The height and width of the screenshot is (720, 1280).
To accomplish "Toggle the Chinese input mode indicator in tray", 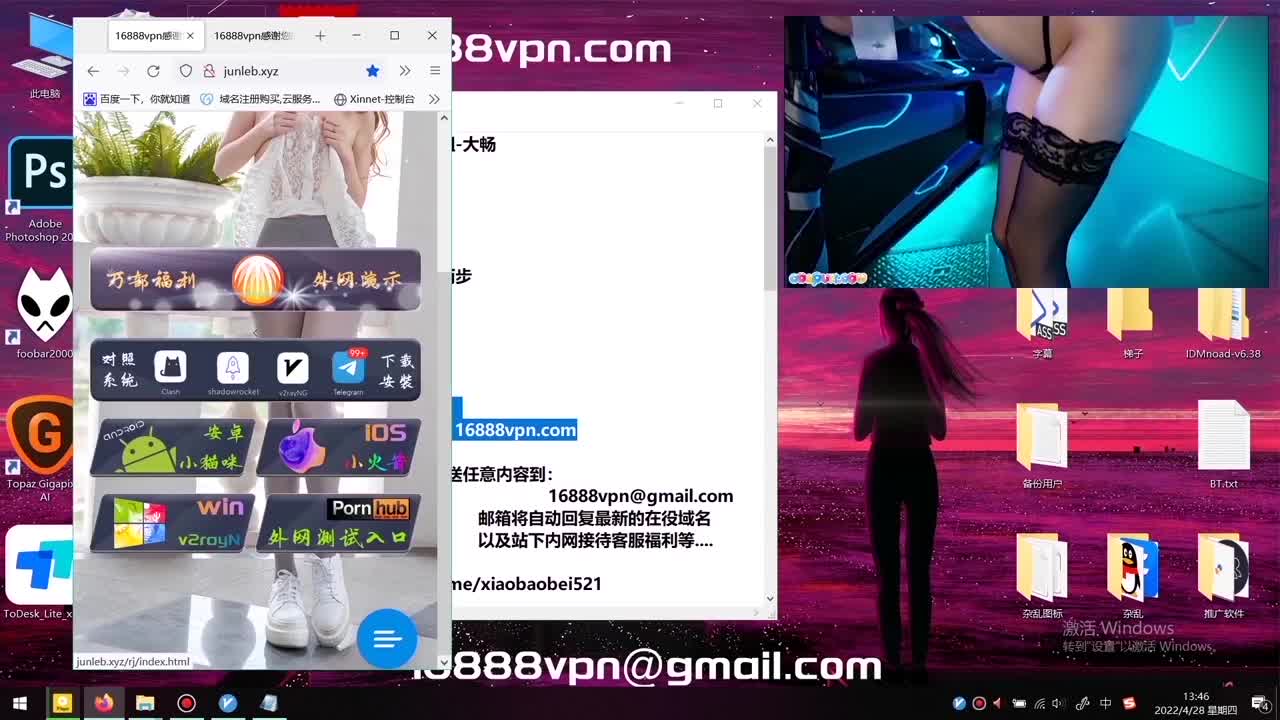I will click(x=1105, y=703).
